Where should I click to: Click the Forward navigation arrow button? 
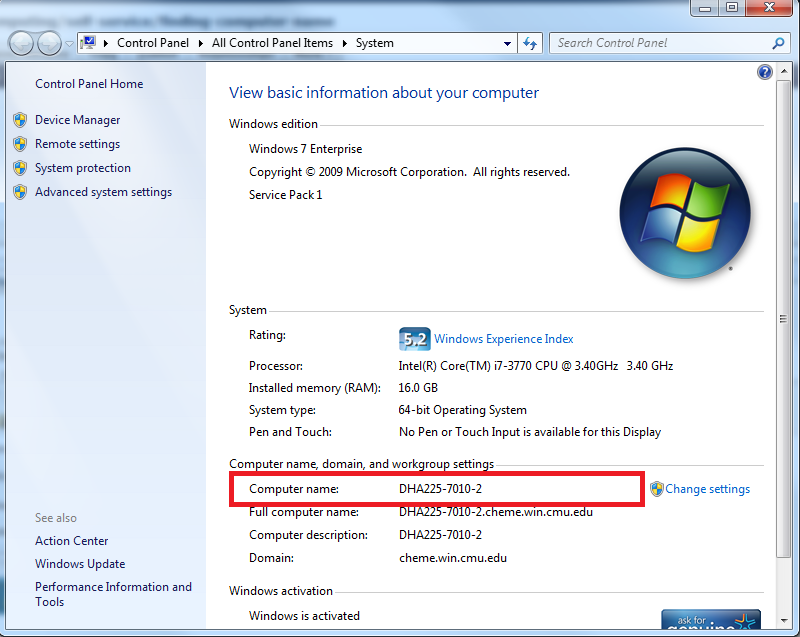49,43
